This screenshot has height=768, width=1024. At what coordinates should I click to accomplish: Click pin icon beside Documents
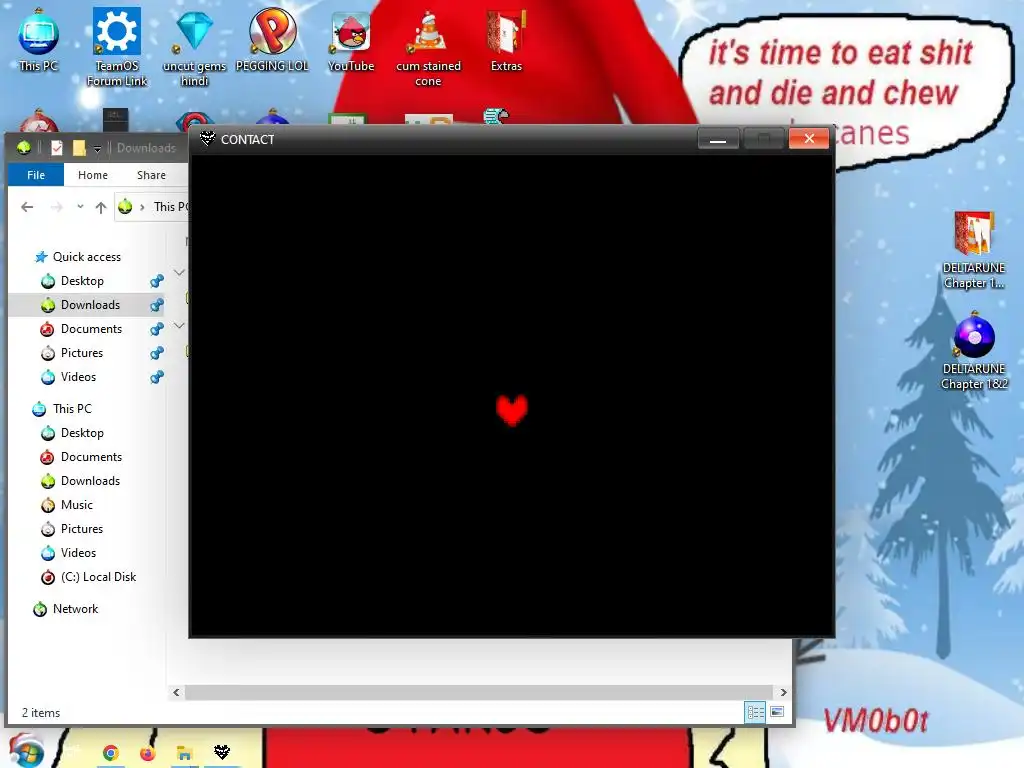157,329
